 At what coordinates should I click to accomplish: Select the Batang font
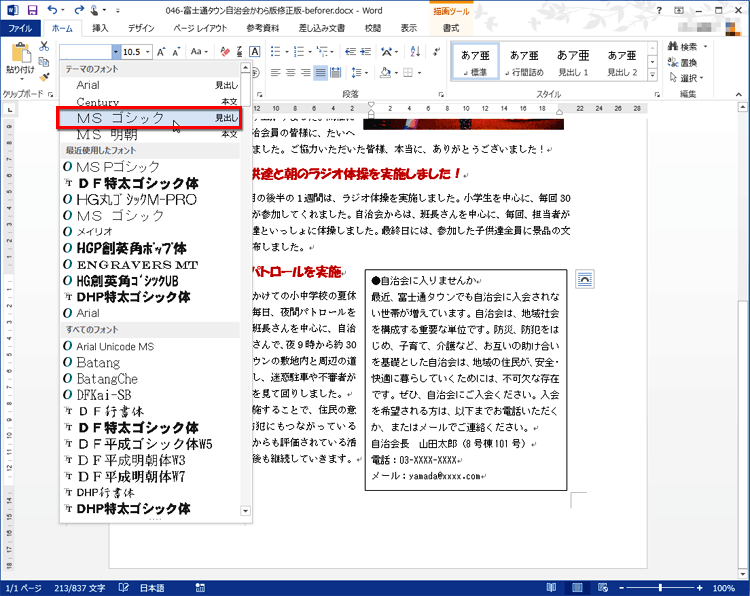[149, 363]
